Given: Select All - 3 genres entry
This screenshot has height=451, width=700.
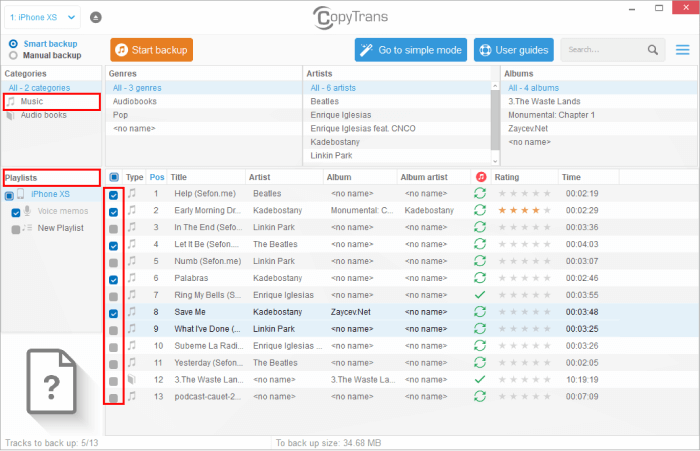Looking at the screenshot, I should [204, 88].
